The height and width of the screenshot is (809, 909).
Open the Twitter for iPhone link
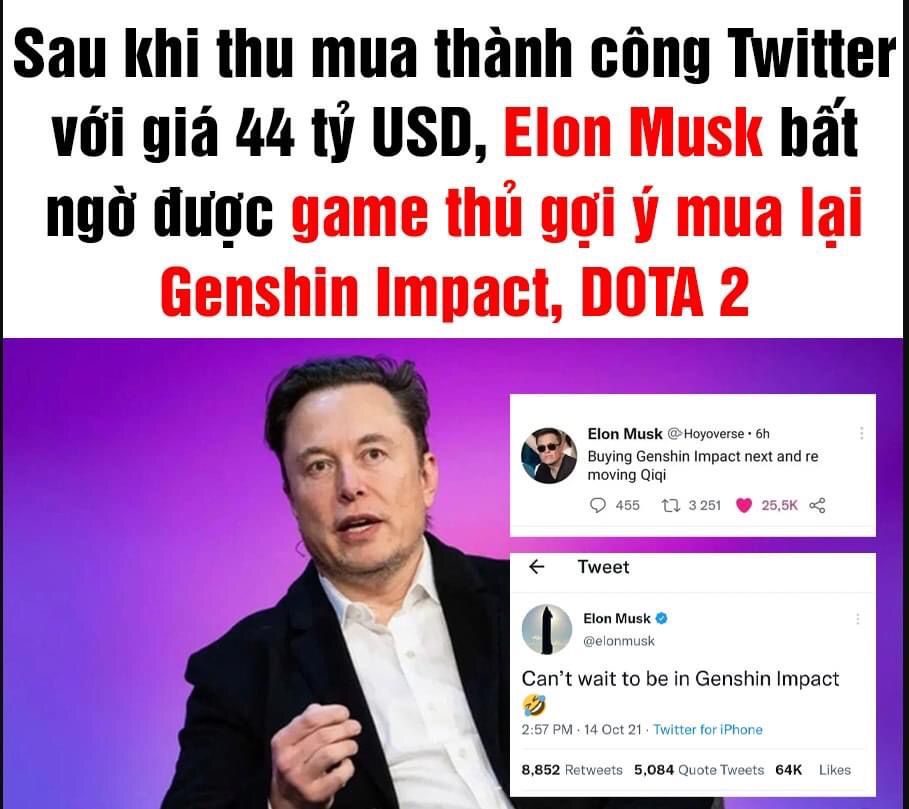(x=707, y=730)
